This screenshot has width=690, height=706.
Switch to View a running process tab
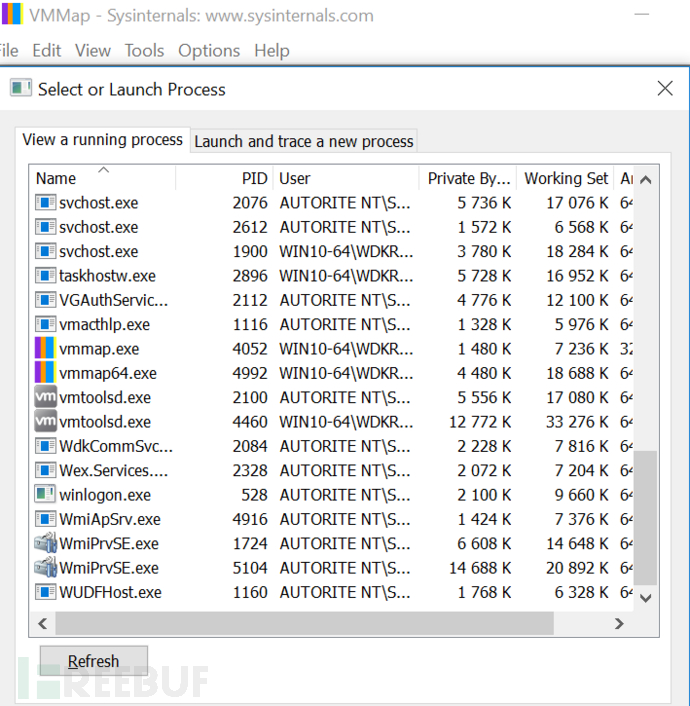[x=103, y=140]
